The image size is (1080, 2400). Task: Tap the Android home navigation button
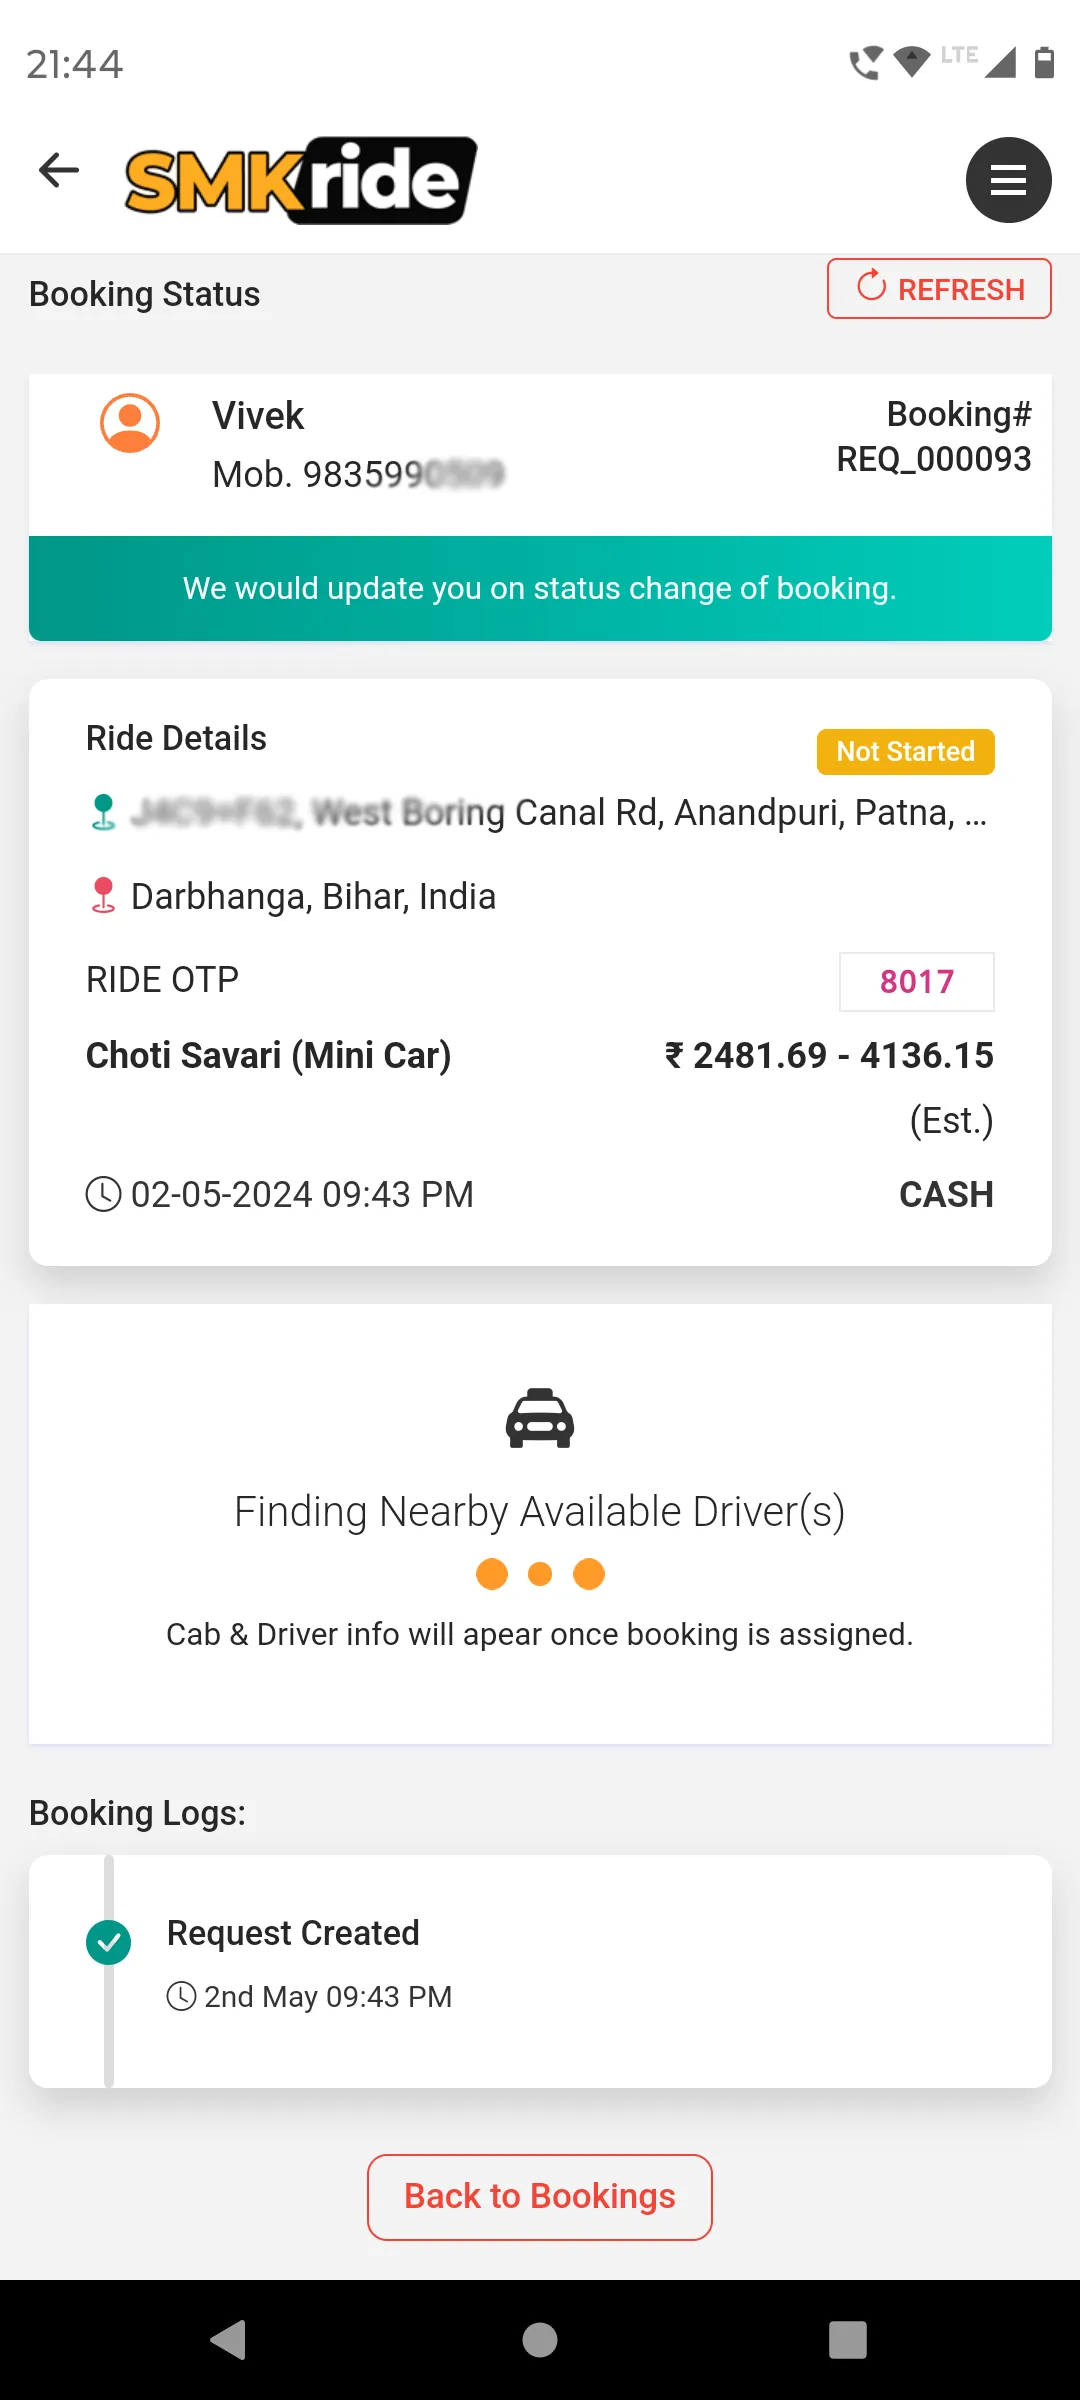point(540,2340)
